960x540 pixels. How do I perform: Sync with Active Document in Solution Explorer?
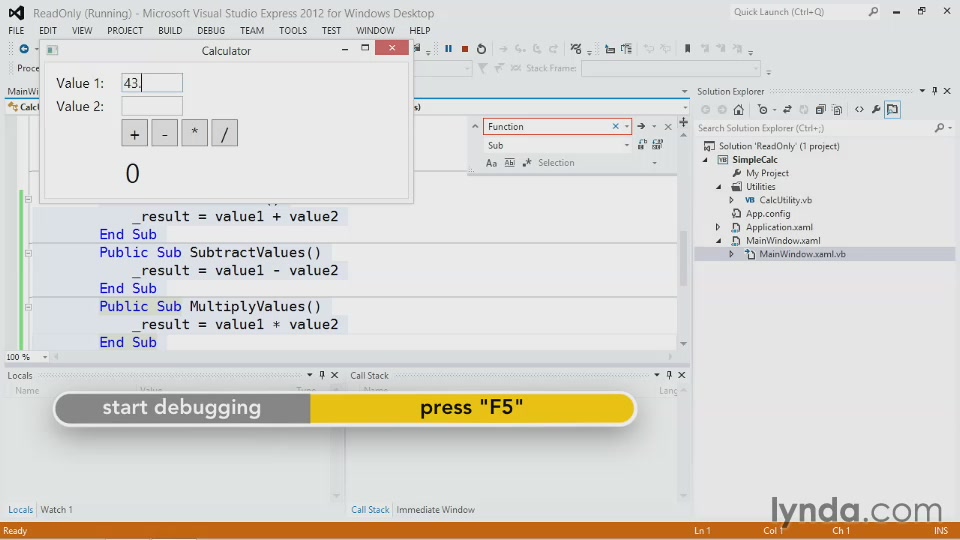pos(787,110)
